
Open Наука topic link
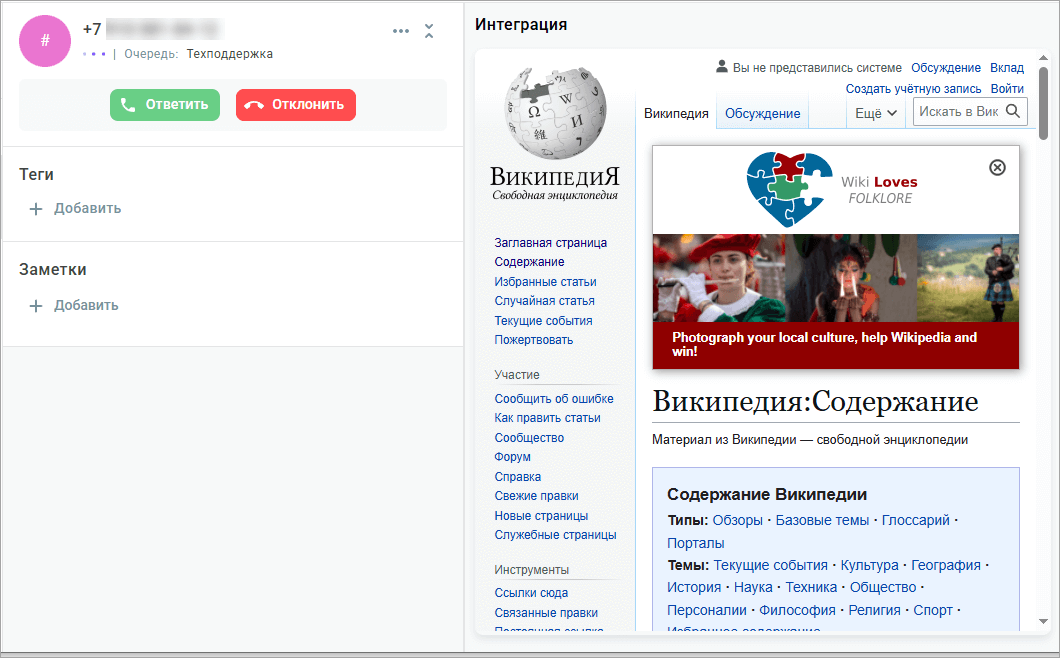tap(753, 588)
